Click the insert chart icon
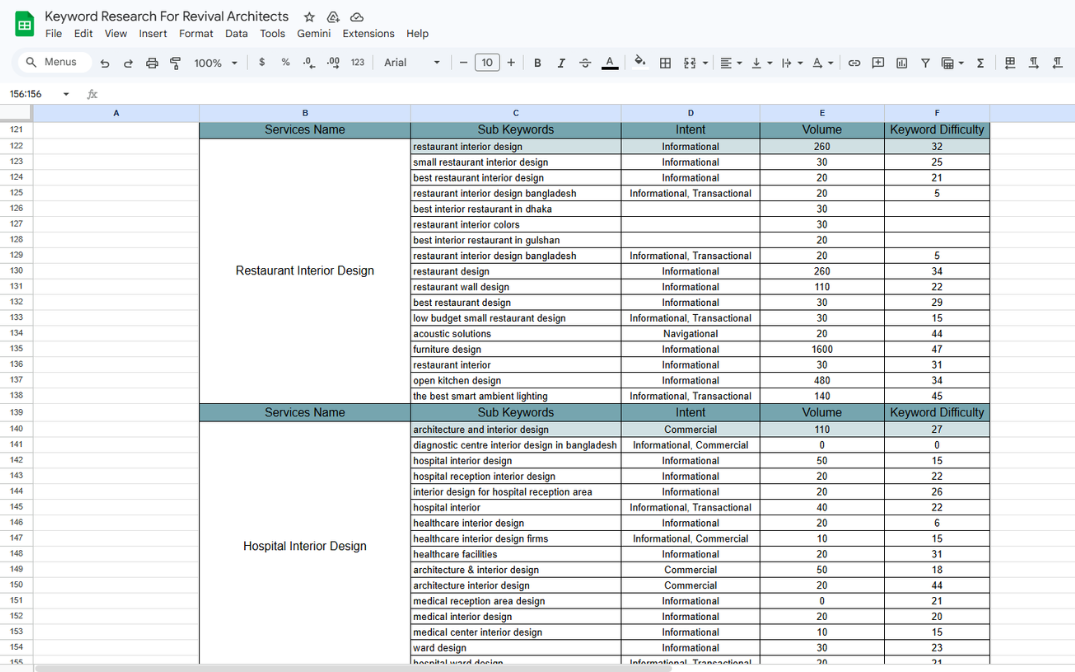Viewport: 1075px width, 672px height. [902, 63]
